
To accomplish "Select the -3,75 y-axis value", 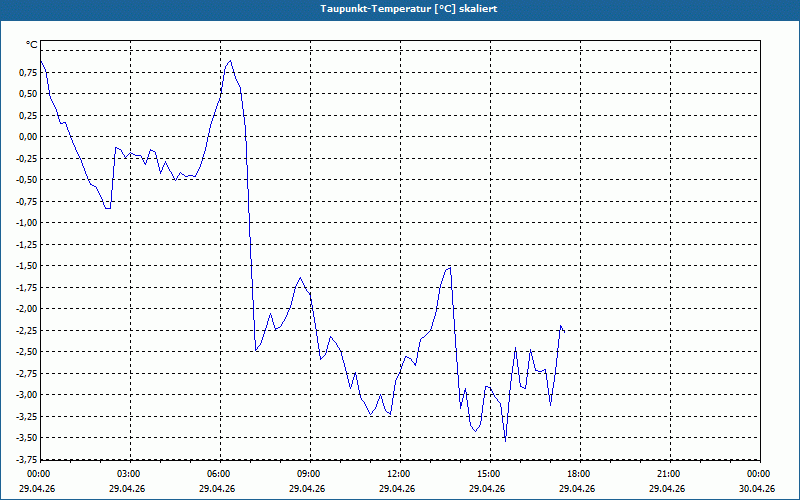I will click(x=27, y=459).
